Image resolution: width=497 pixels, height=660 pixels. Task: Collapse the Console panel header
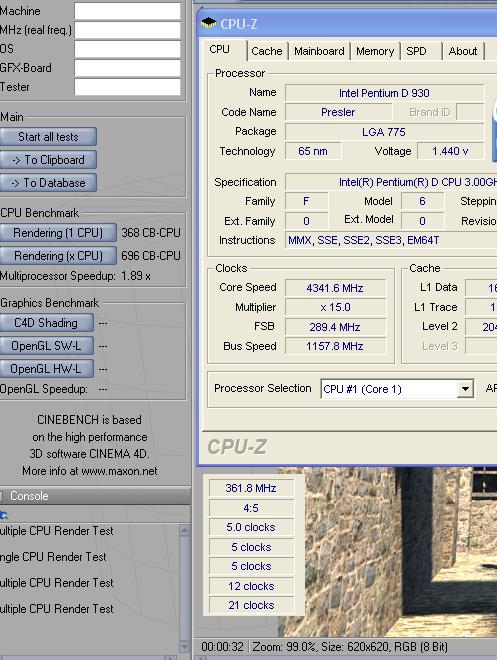95,496
